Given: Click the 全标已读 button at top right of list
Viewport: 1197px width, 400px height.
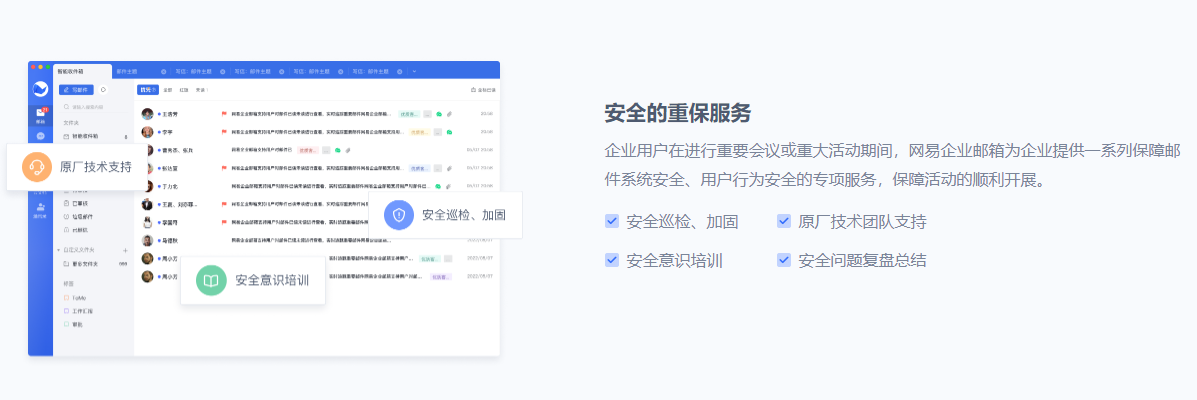Looking at the screenshot, I should coord(481,90).
